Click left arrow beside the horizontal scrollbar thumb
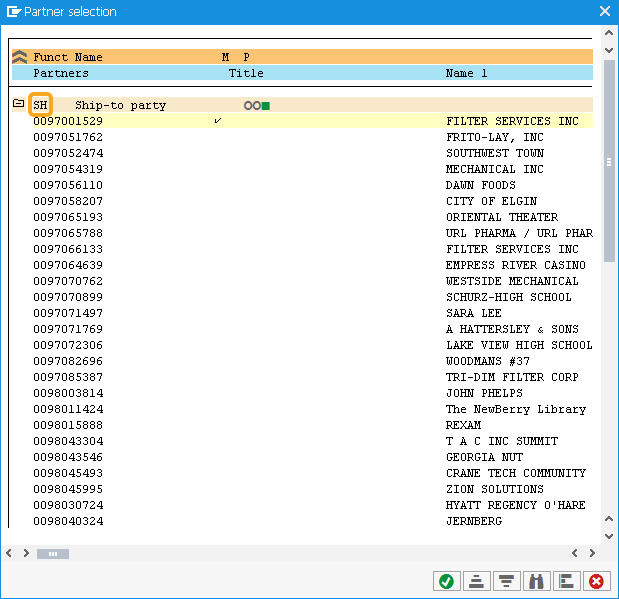 pyautogui.click(x=9, y=553)
